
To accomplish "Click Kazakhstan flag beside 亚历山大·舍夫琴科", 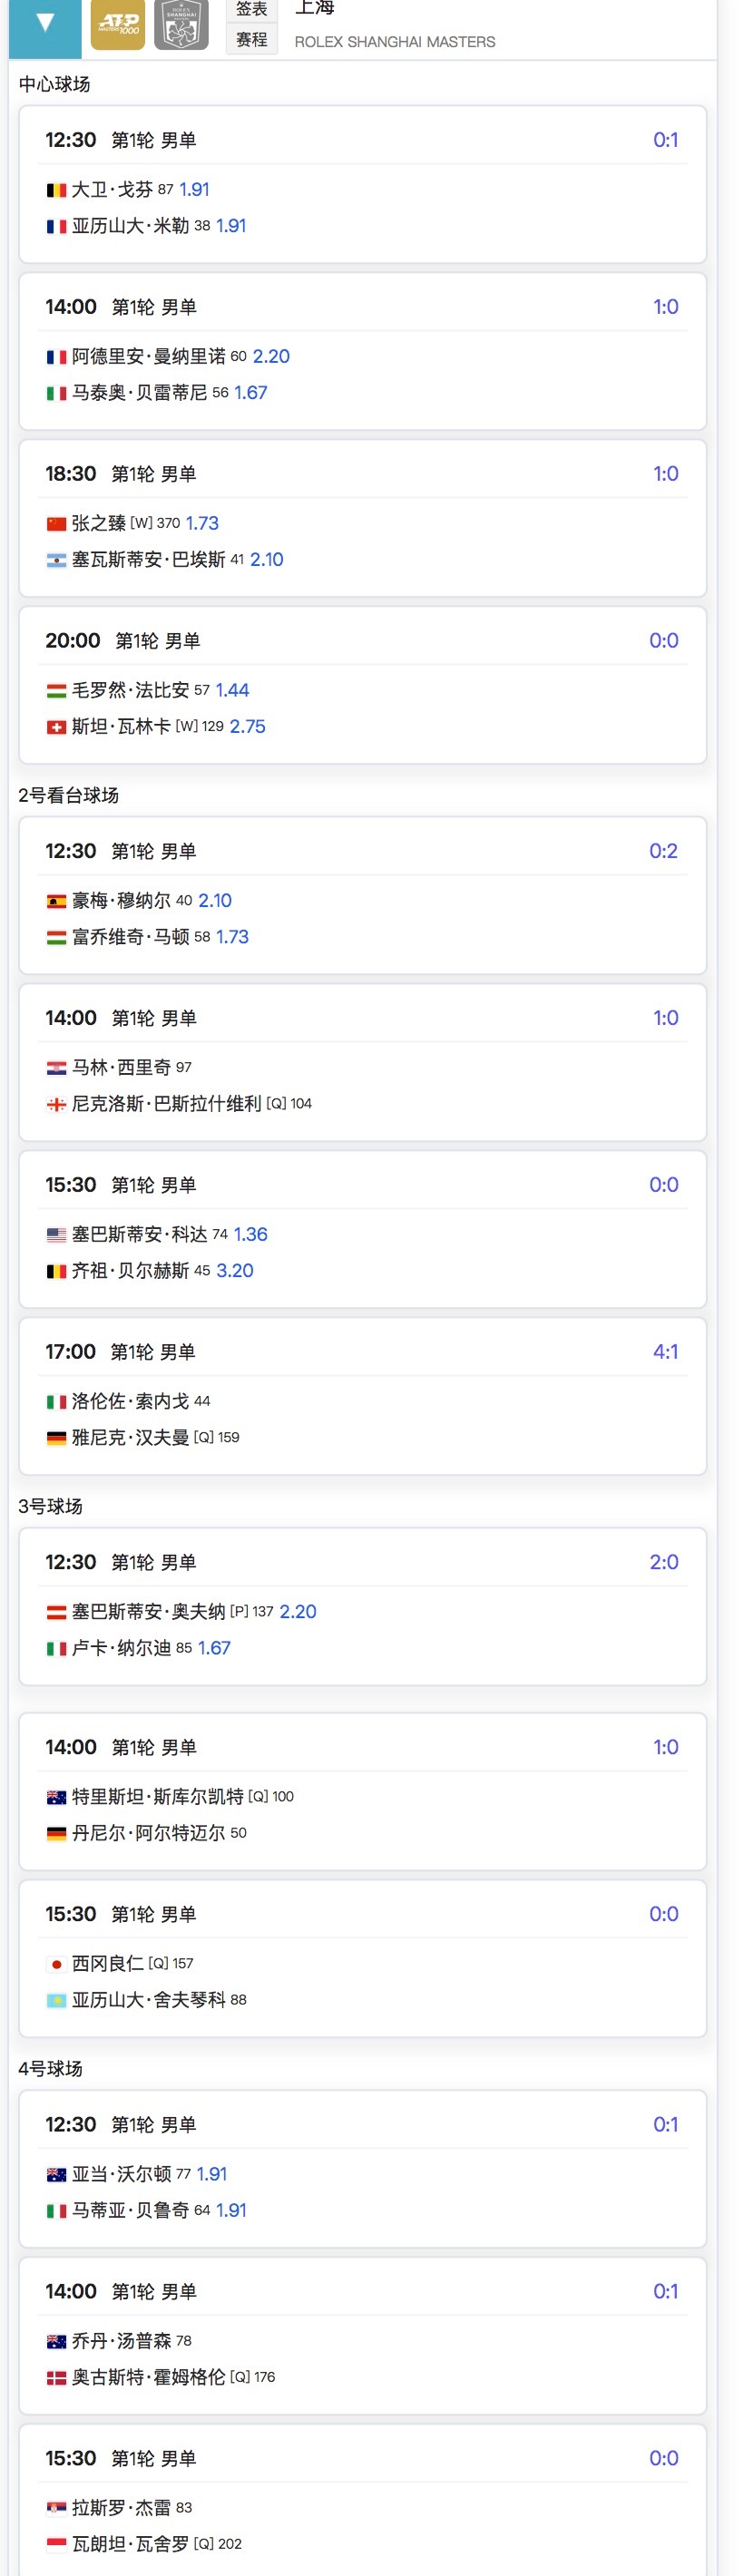I will [x=57, y=2000].
